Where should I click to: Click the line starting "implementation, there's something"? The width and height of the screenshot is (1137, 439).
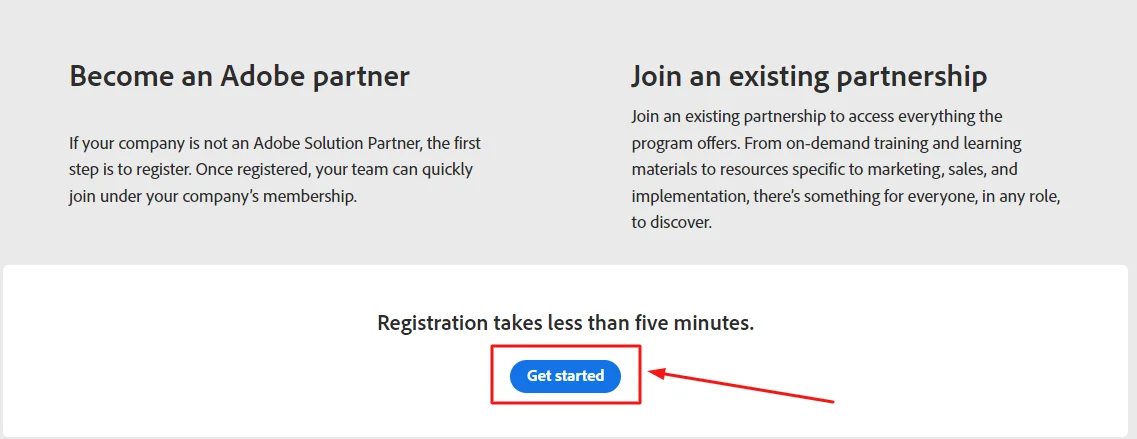[x=845, y=197]
